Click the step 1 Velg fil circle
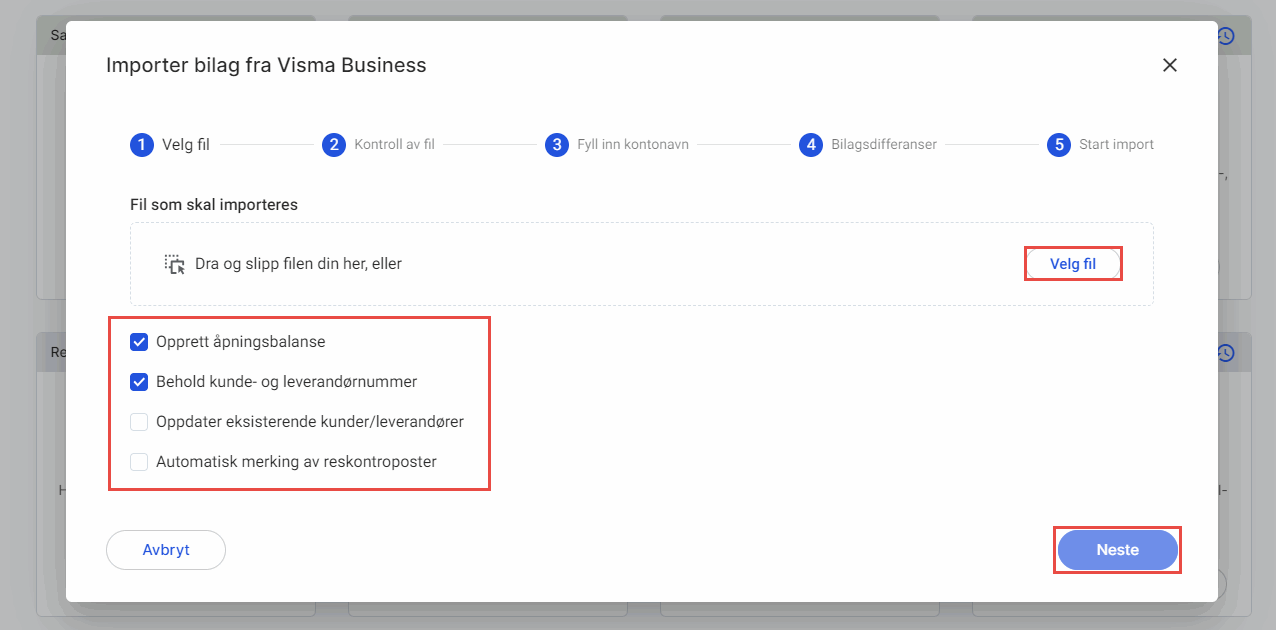The image size is (1276, 630). click(140, 144)
